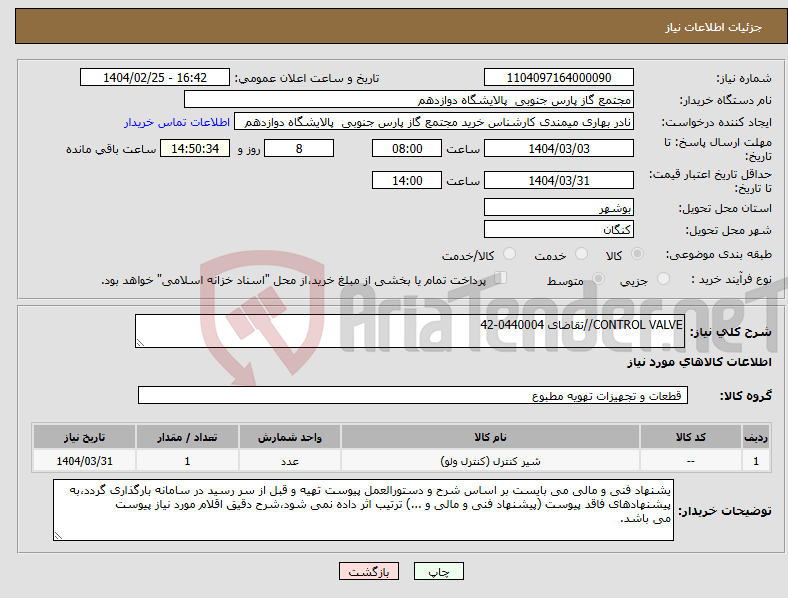Click the item name شیر کنترل cell
The width and height of the screenshot is (788, 598).
coord(490,461)
